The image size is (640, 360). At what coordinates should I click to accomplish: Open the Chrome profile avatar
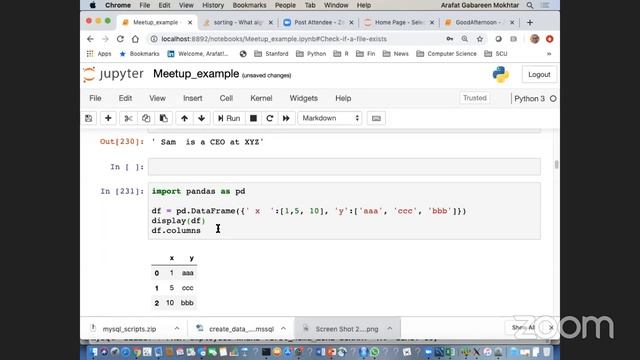coord(534,39)
